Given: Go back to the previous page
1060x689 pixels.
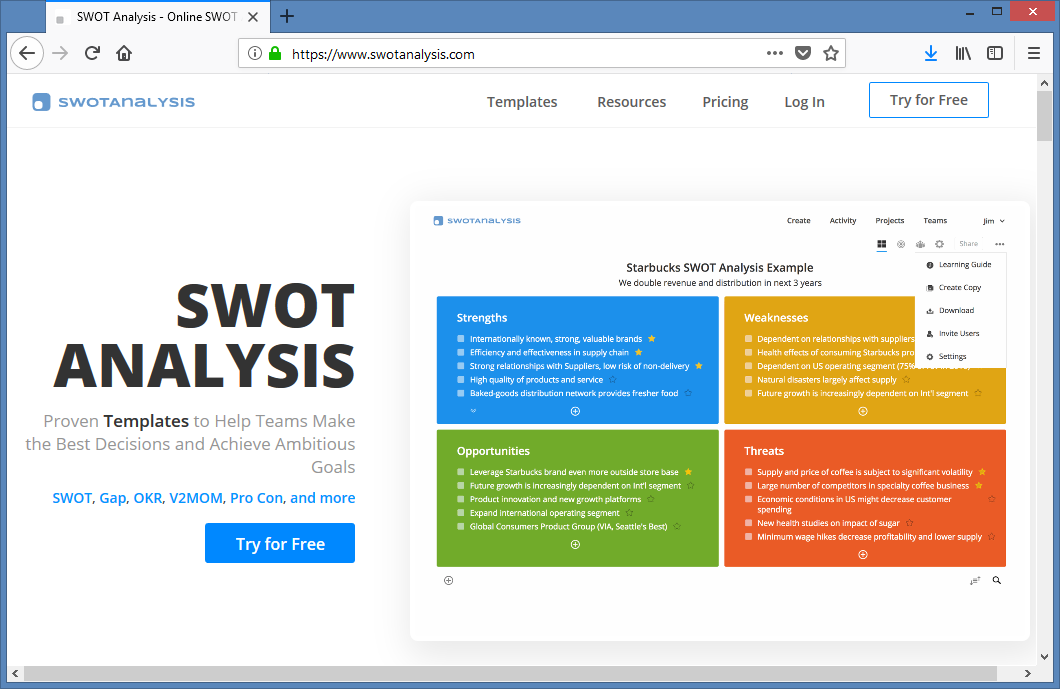Looking at the screenshot, I should click(27, 53).
